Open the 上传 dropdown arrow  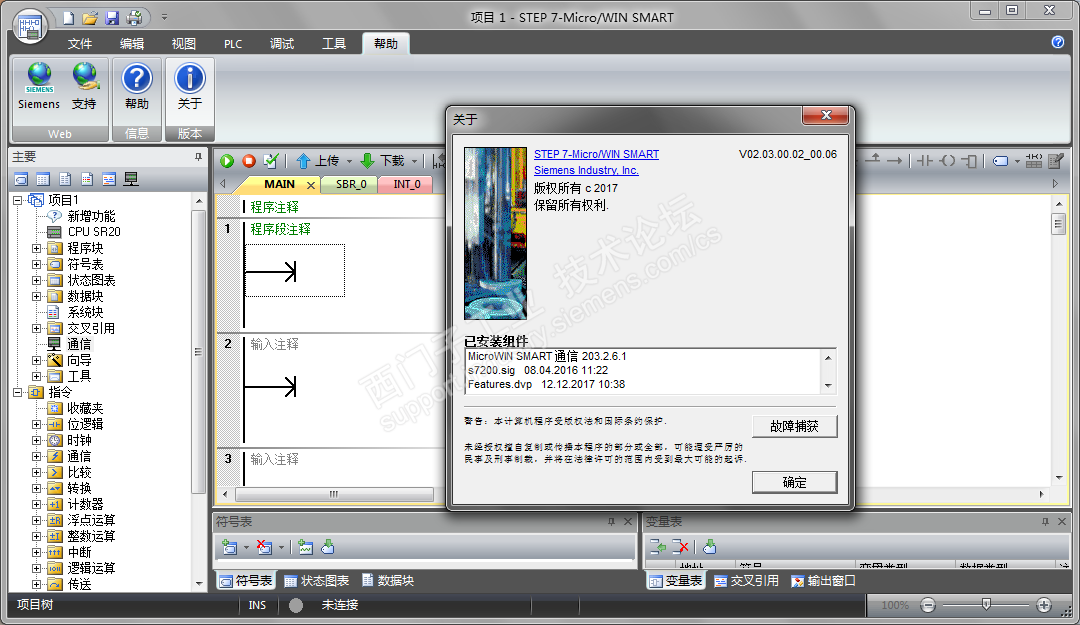point(349,161)
